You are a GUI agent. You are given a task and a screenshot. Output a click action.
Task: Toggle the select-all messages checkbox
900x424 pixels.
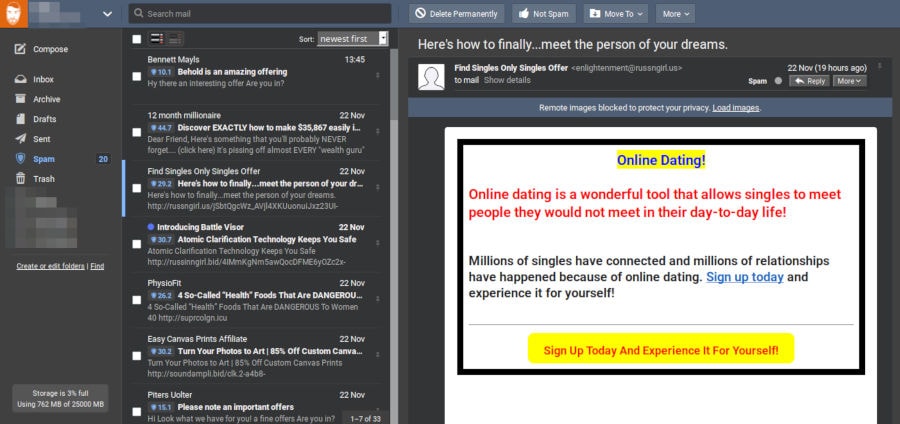click(136, 39)
